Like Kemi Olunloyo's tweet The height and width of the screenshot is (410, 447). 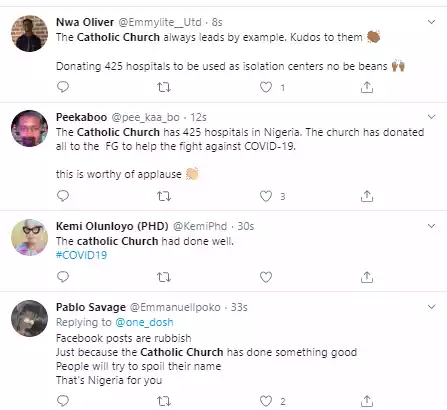[266, 277]
